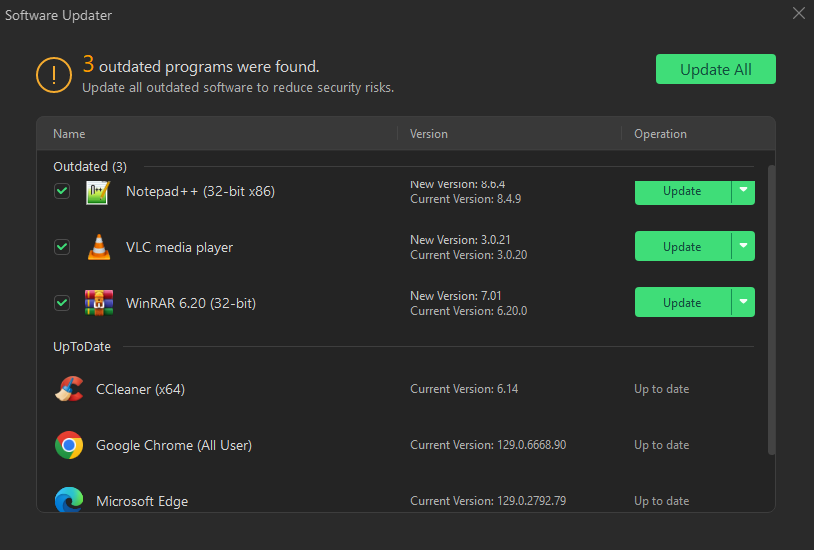This screenshot has width=814, height=550.
Task: Click WinRAR New Version: 7.01 text
Action: [456, 296]
